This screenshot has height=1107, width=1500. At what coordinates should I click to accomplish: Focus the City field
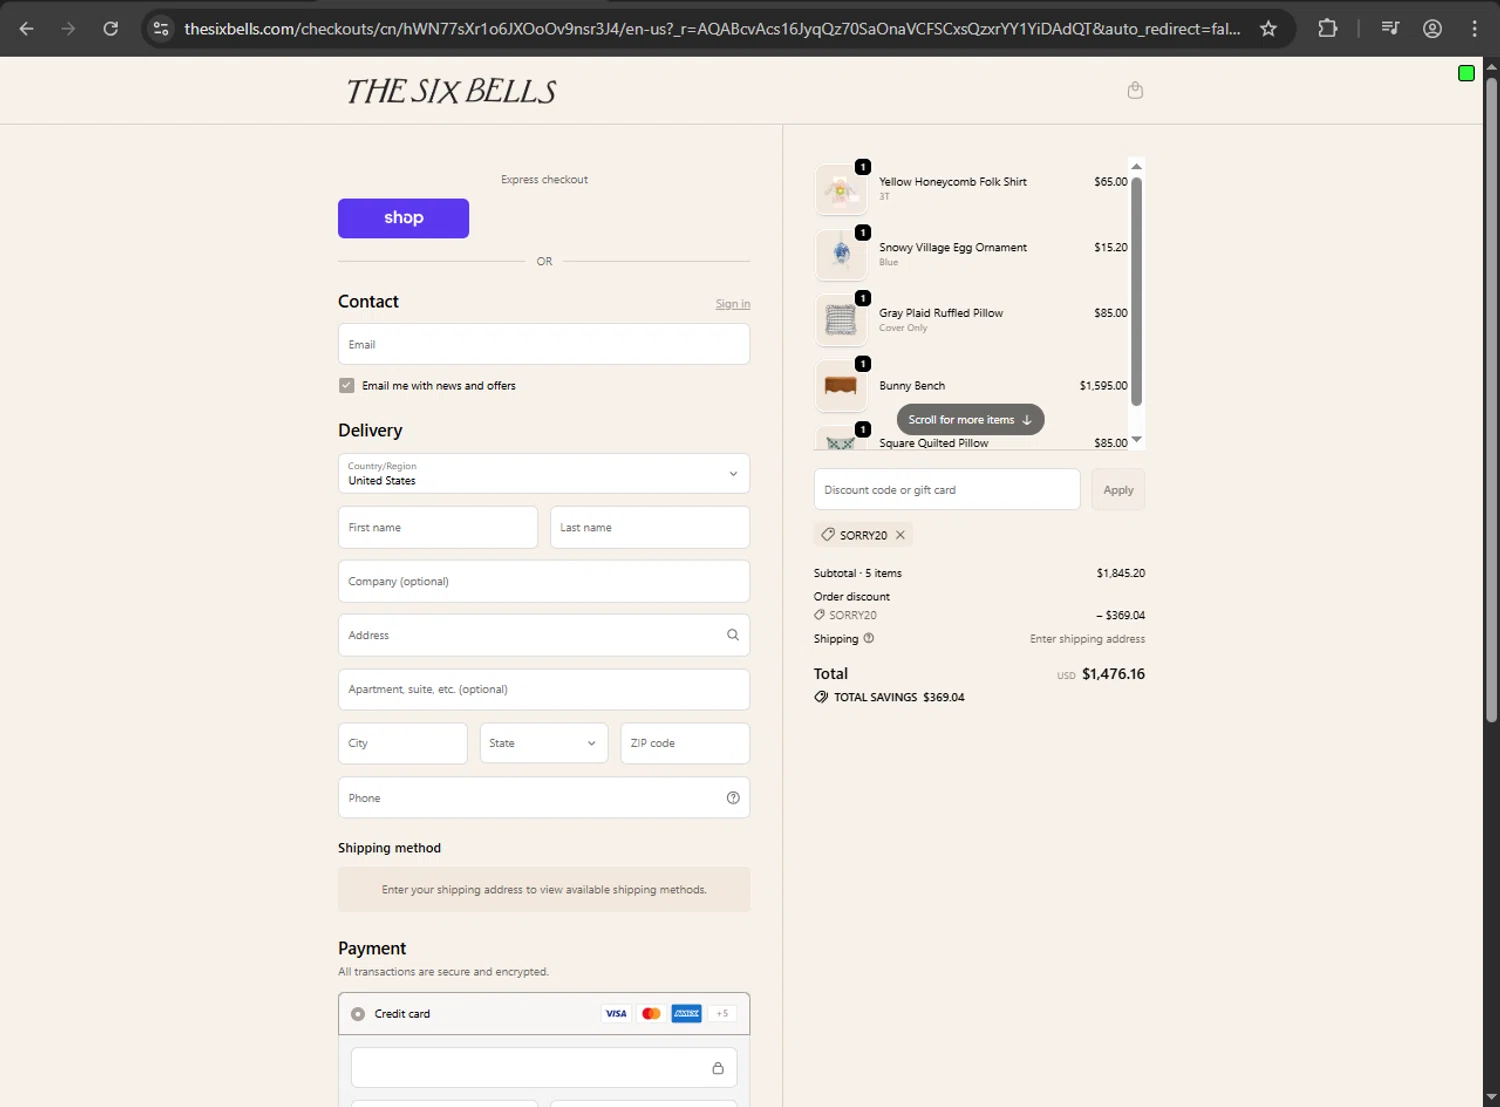point(402,743)
